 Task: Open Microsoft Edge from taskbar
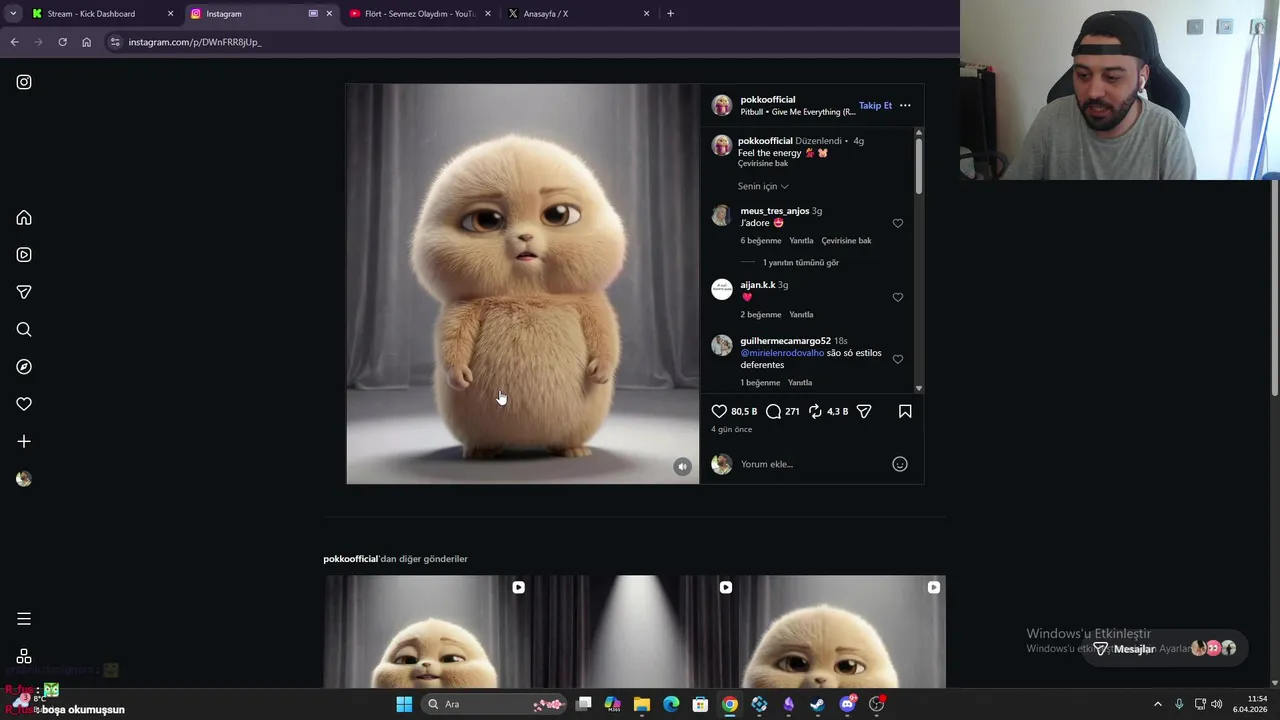click(x=671, y=704)
